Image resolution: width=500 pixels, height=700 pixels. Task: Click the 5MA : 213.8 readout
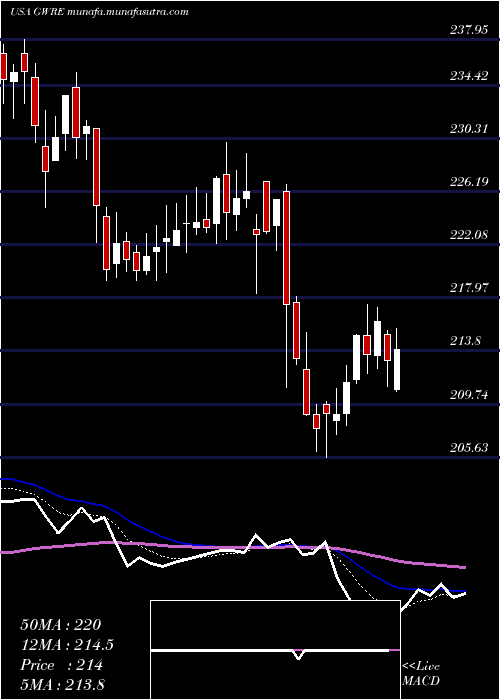(x=62, y=684)
